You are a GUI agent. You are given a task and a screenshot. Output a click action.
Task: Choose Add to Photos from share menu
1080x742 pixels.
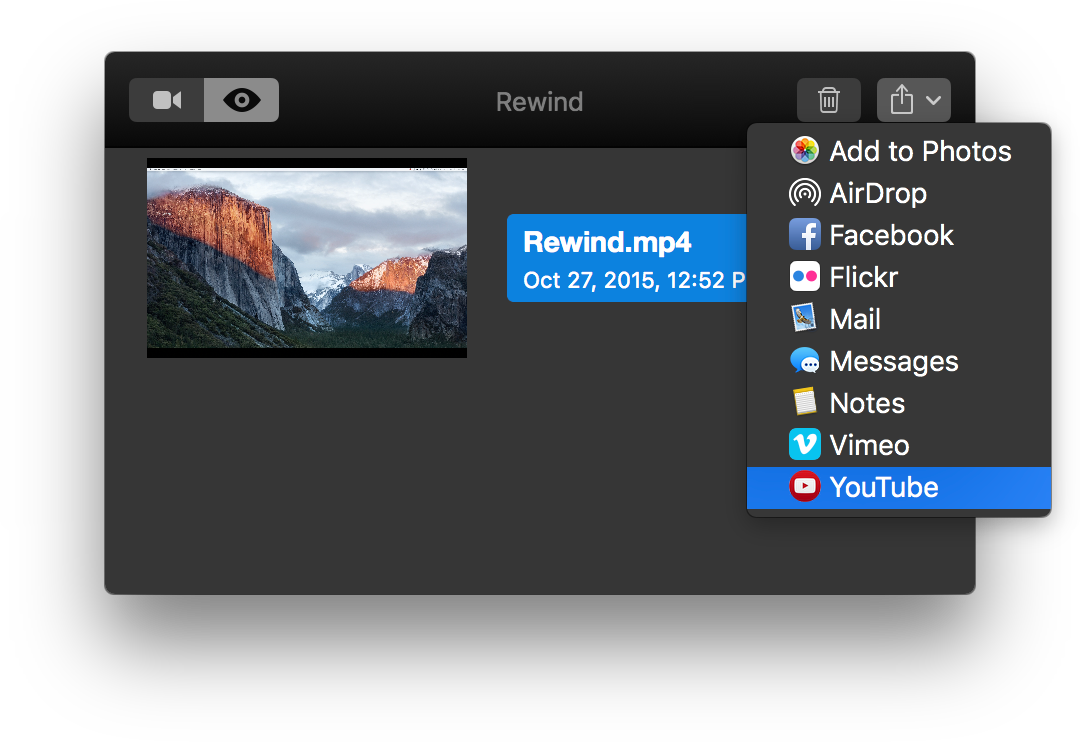click(899, 151)
